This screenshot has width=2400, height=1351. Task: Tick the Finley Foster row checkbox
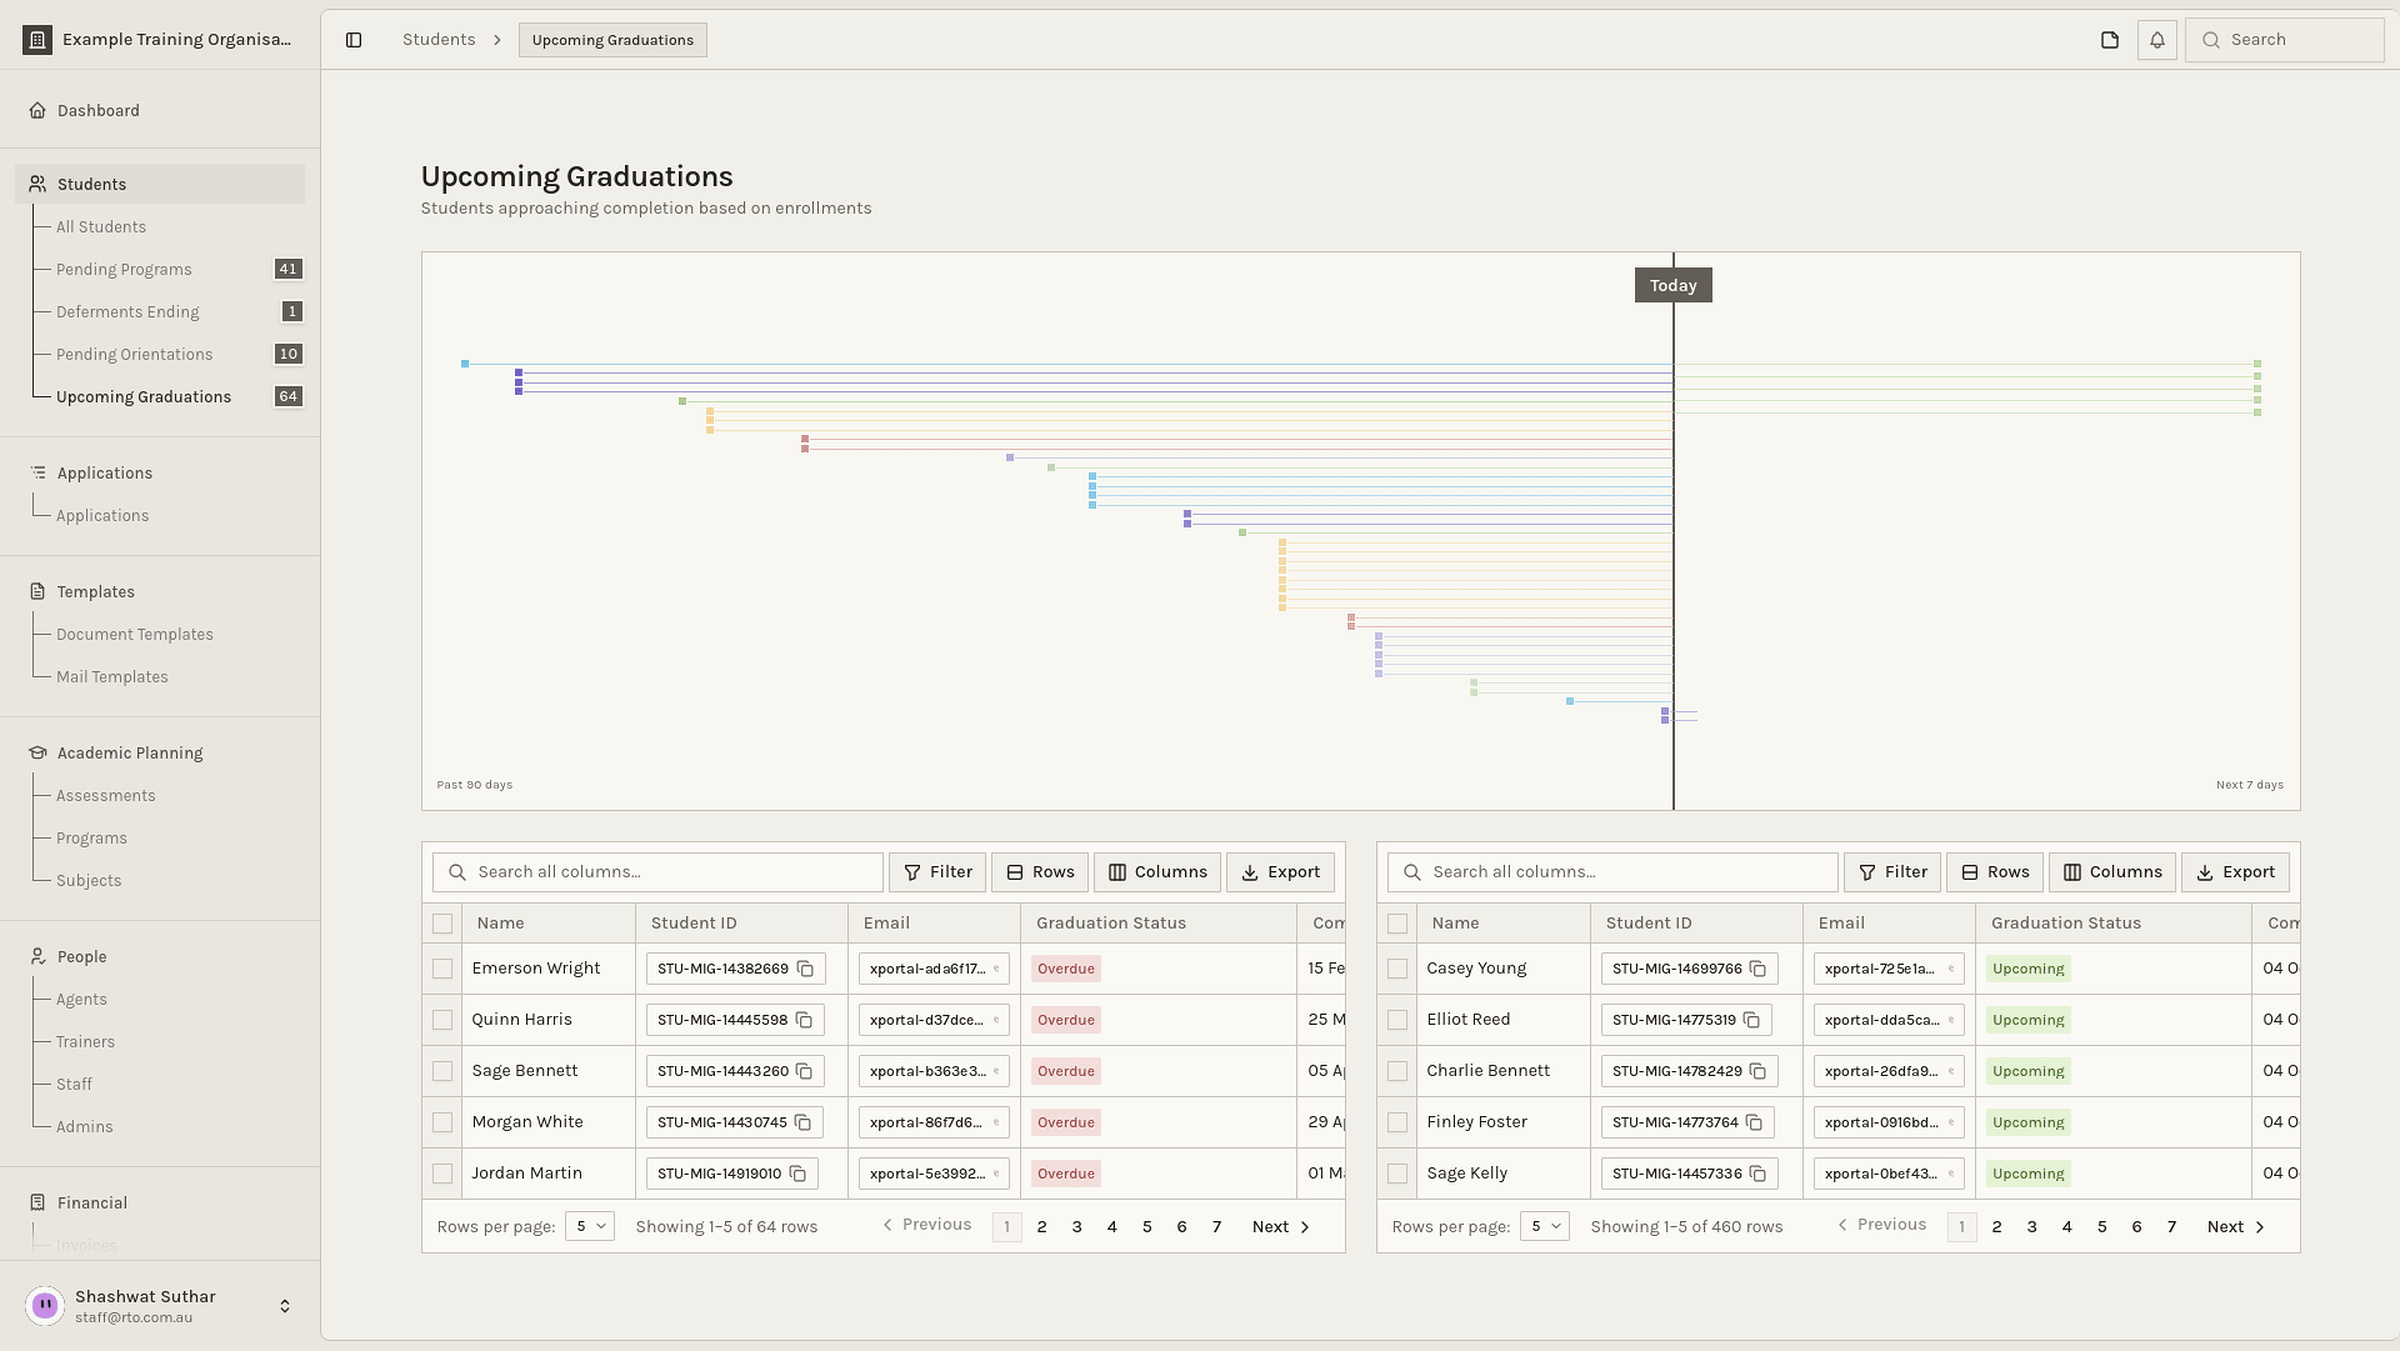click(1397, 1122)
